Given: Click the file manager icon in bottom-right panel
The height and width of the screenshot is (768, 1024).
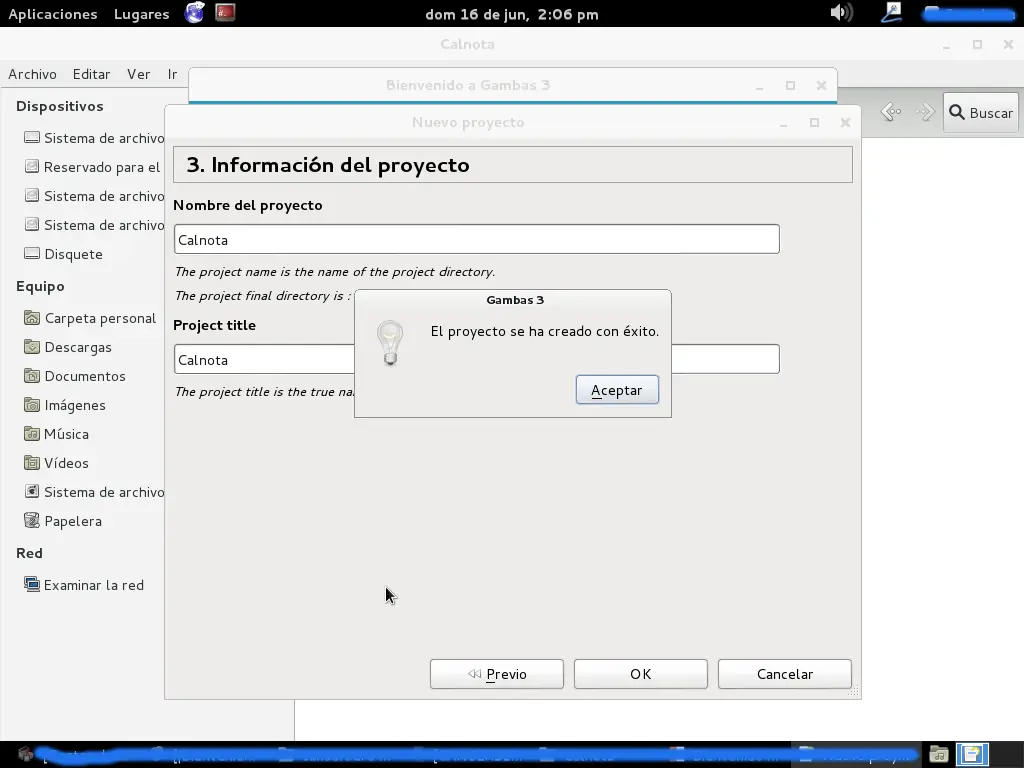Looking at the screenshot, I should [939, 754].
